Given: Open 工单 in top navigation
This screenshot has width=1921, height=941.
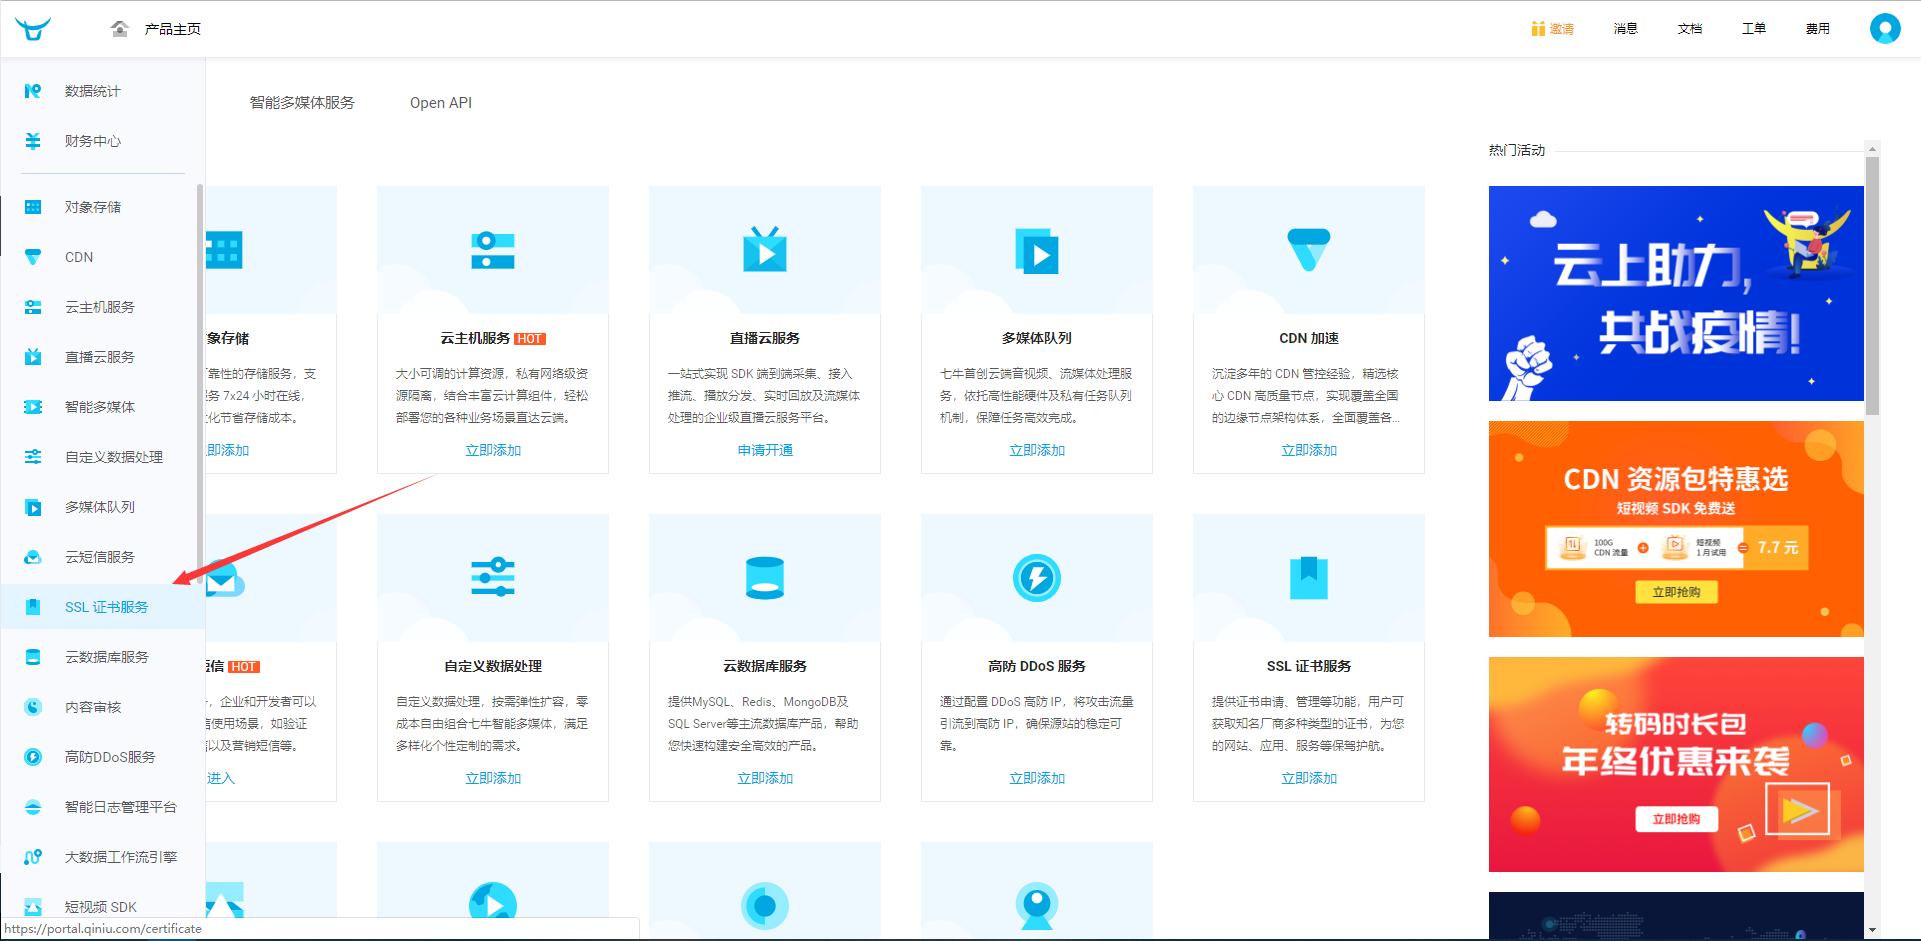Looking at the screenshot, I should click(x=1754, y=29).
